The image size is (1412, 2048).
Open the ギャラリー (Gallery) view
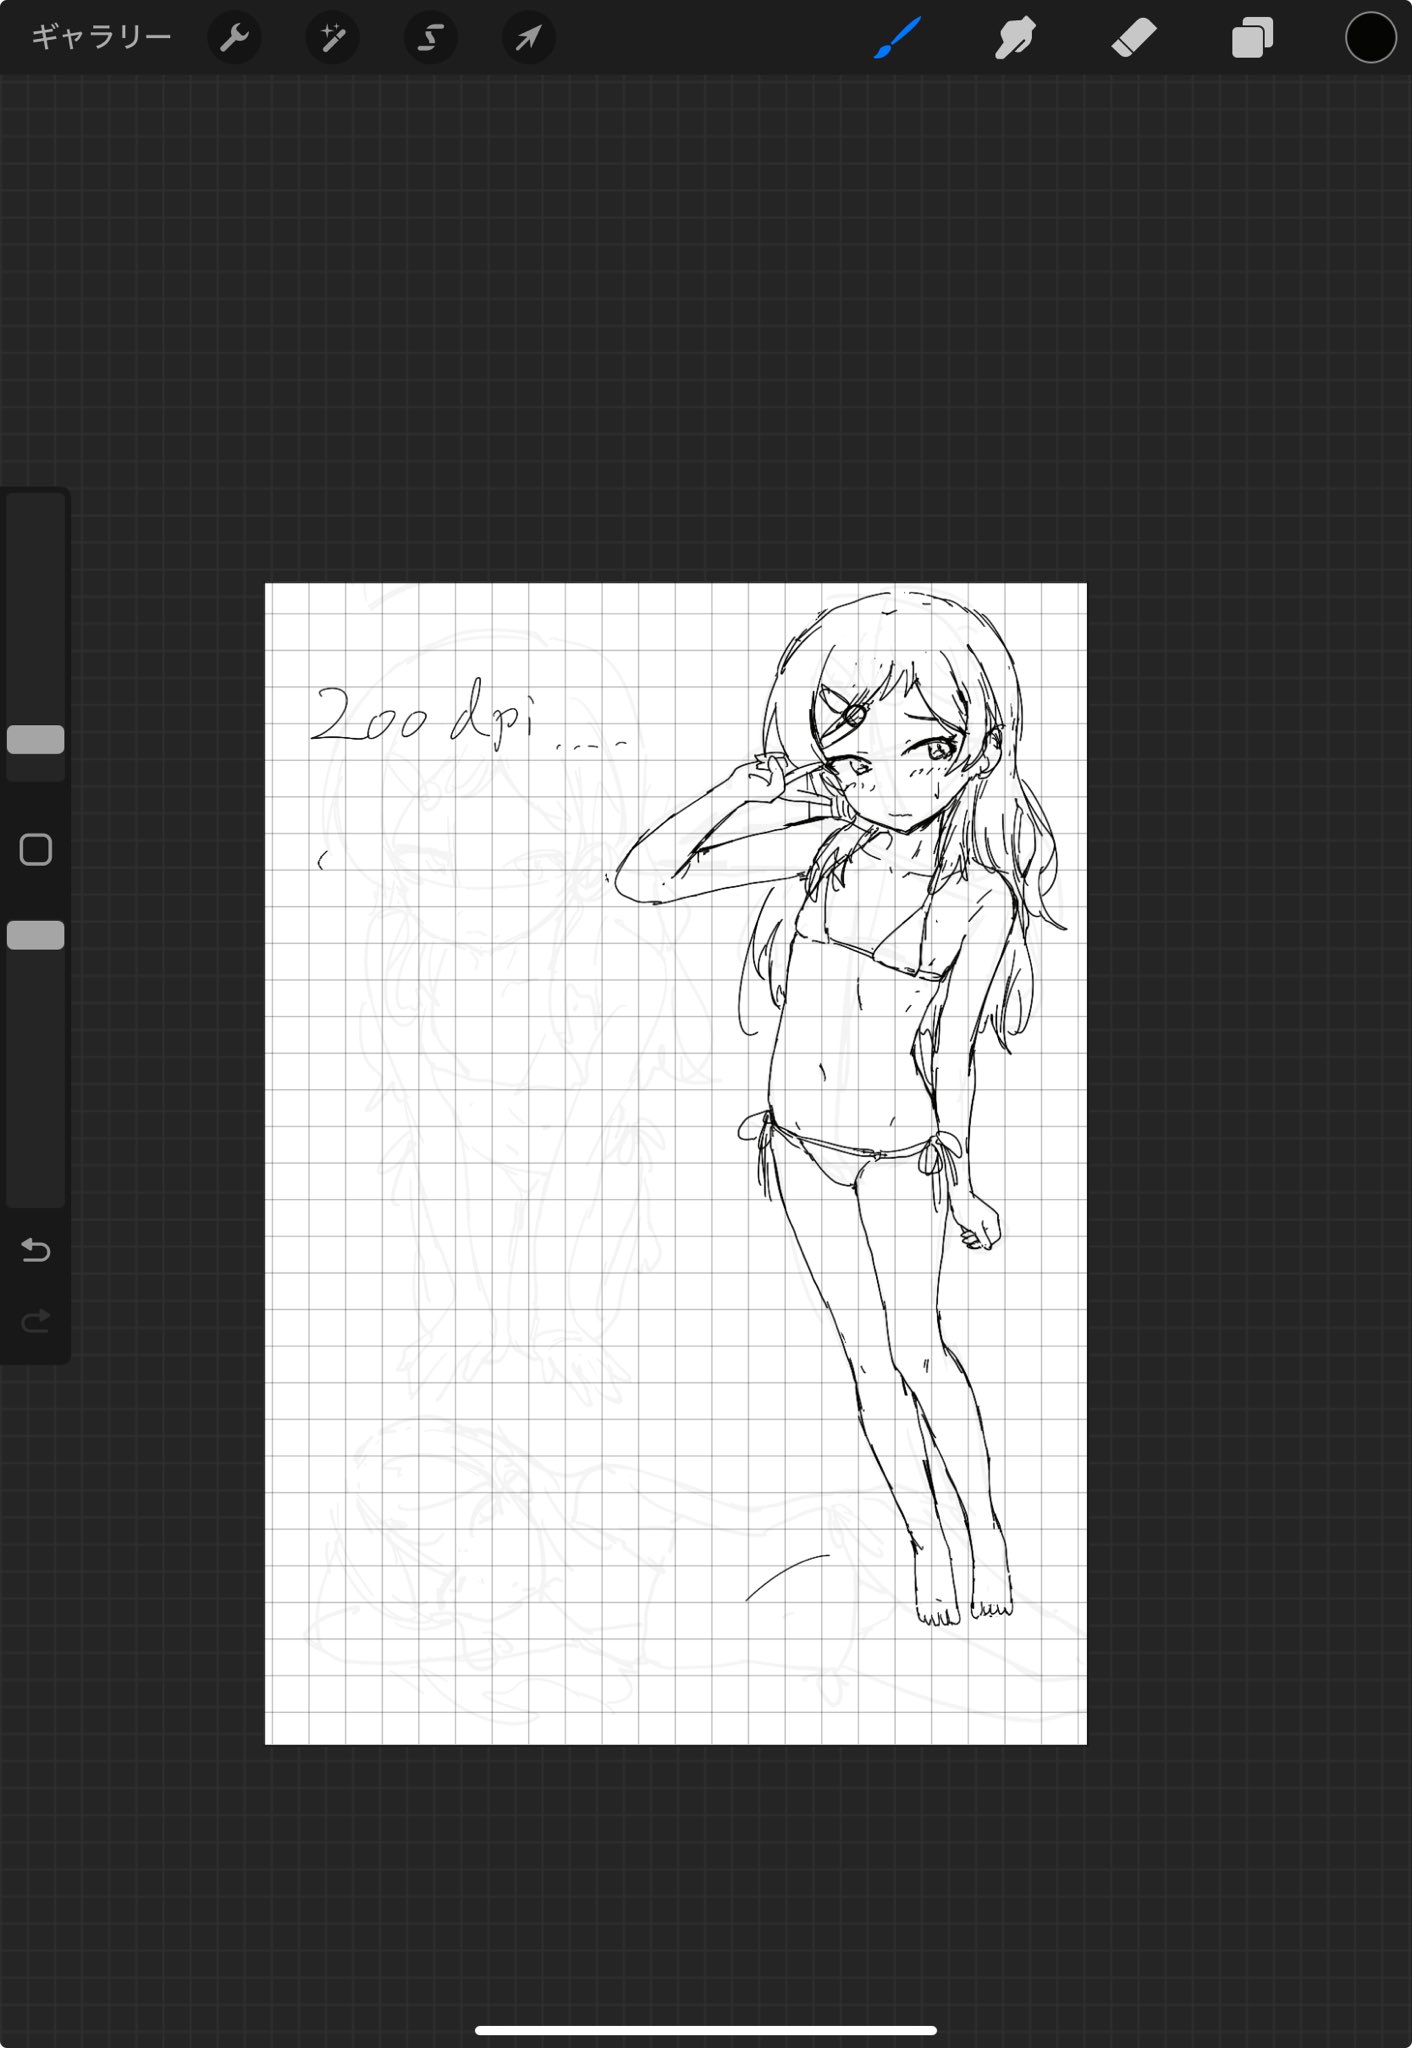click(x=101, y=38)
